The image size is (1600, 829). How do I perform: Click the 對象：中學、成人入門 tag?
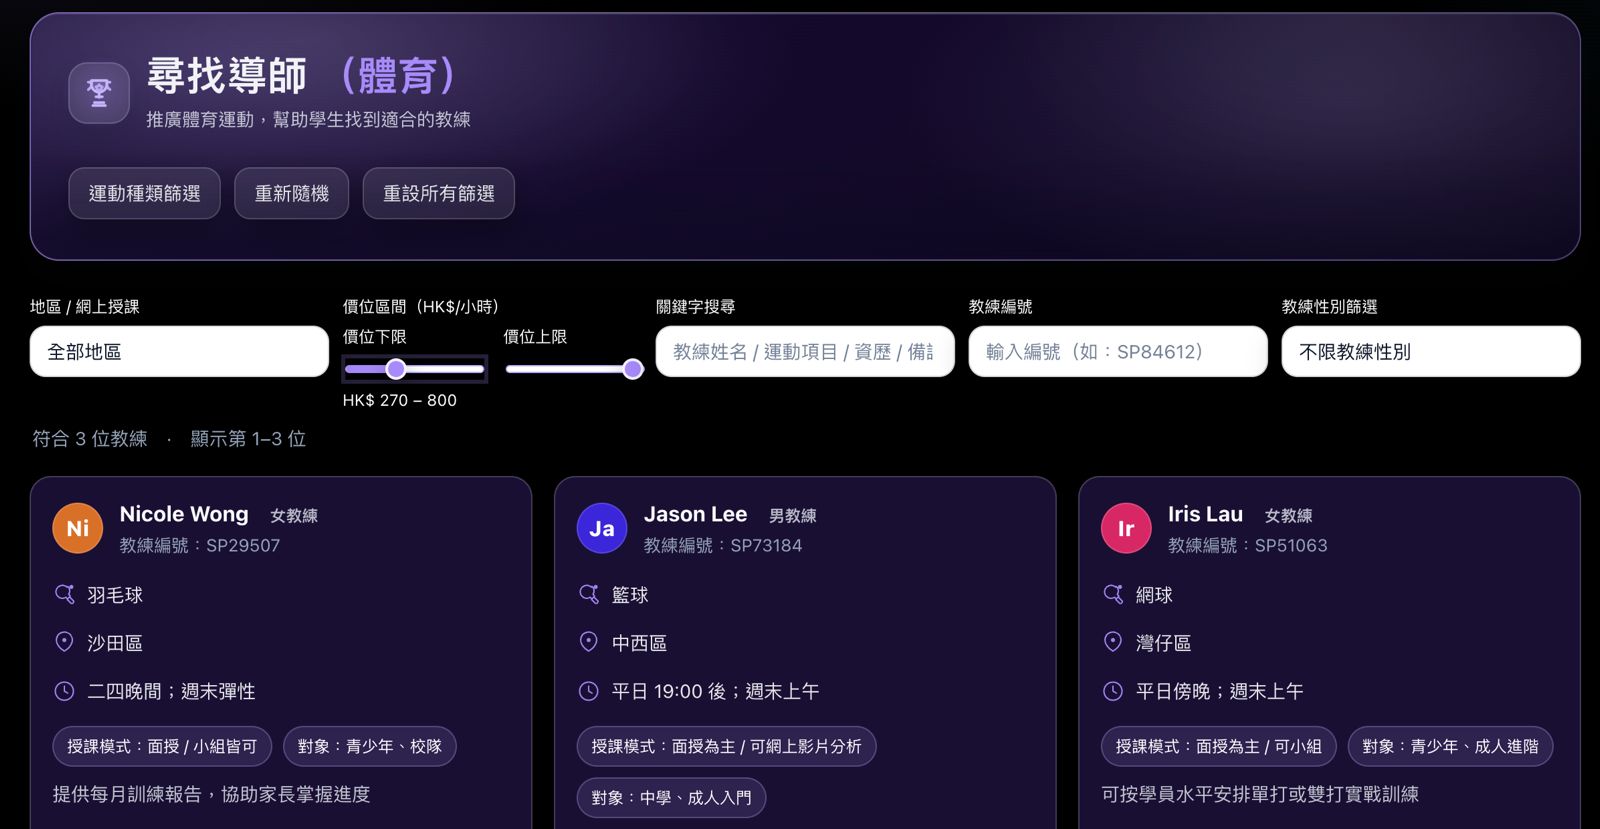671,797
